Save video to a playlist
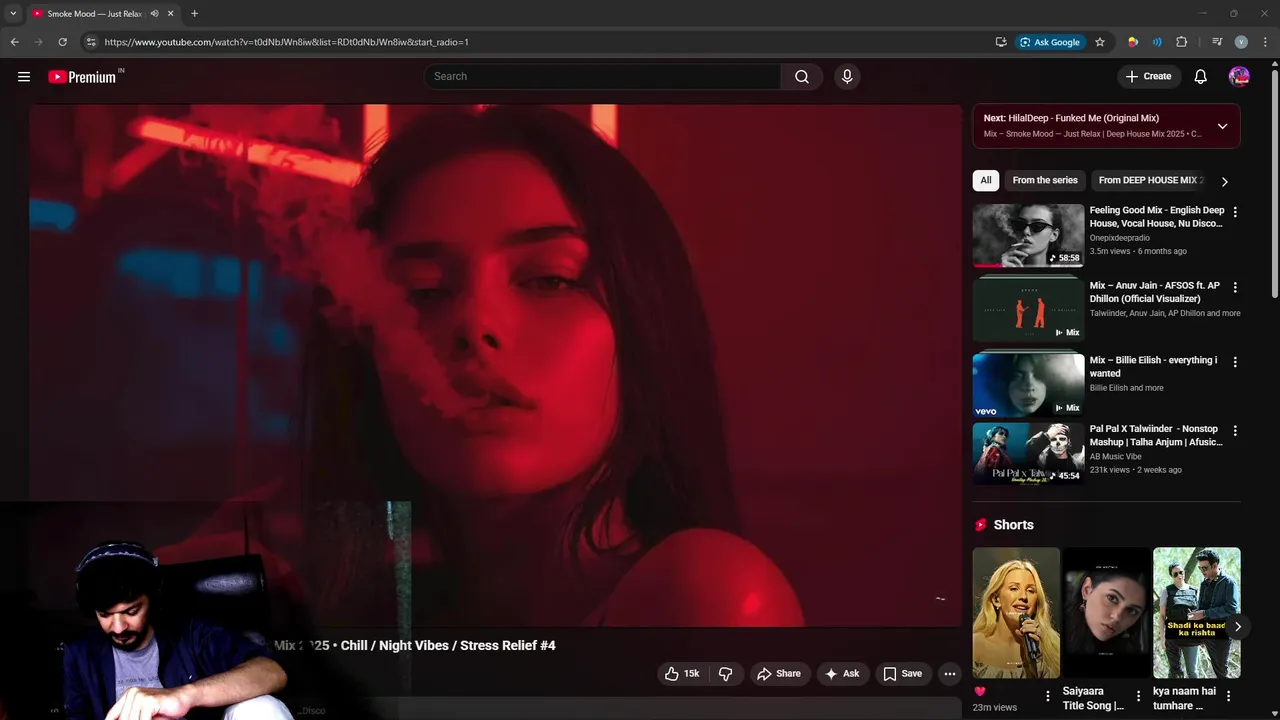The height and width of the screenshot is (720, 1280). coord(902,674)
